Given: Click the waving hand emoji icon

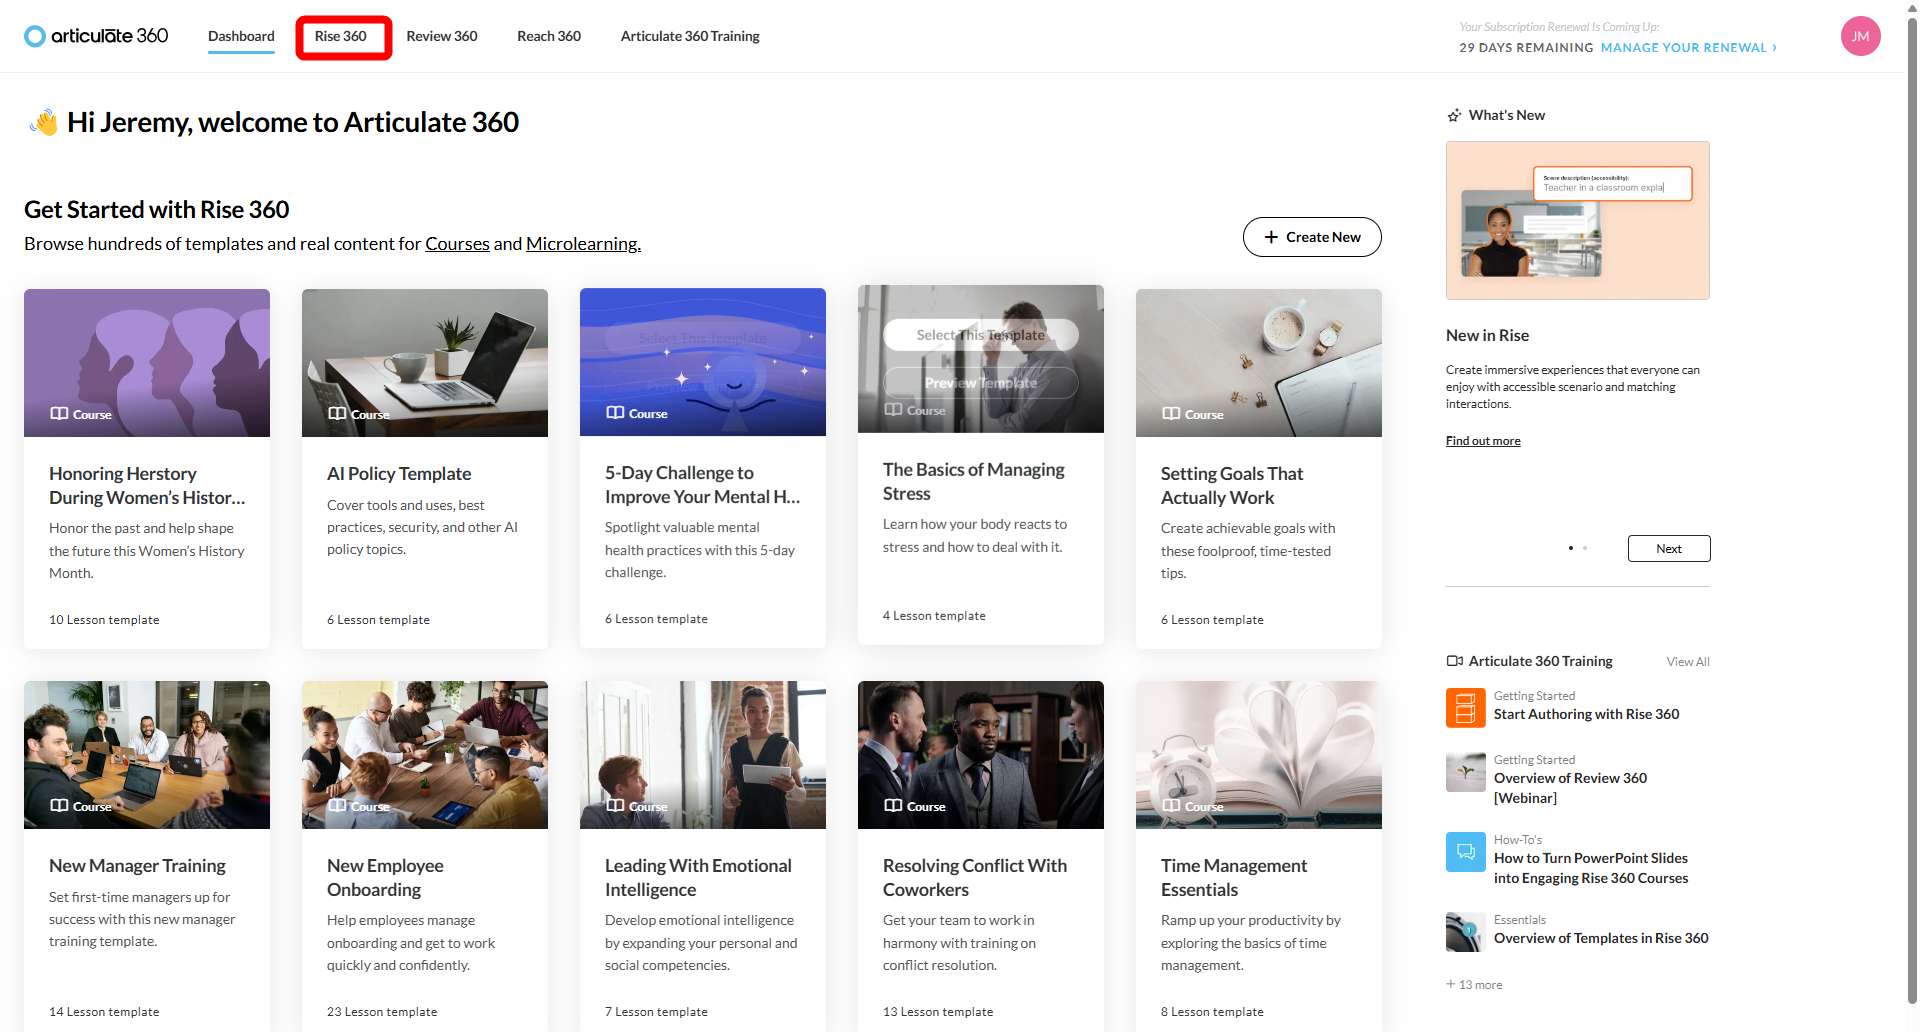Looking at the screenshot, I should [43, 122].
